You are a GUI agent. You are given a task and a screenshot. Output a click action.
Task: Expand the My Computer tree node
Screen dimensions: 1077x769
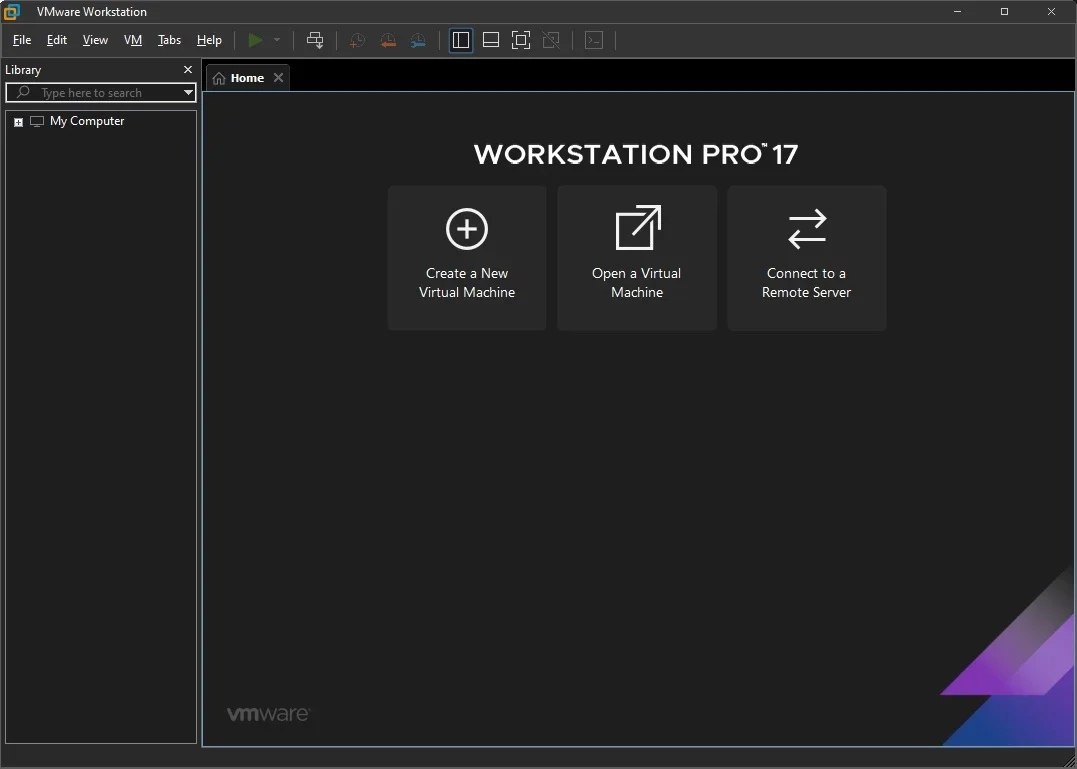coord(19,122)
